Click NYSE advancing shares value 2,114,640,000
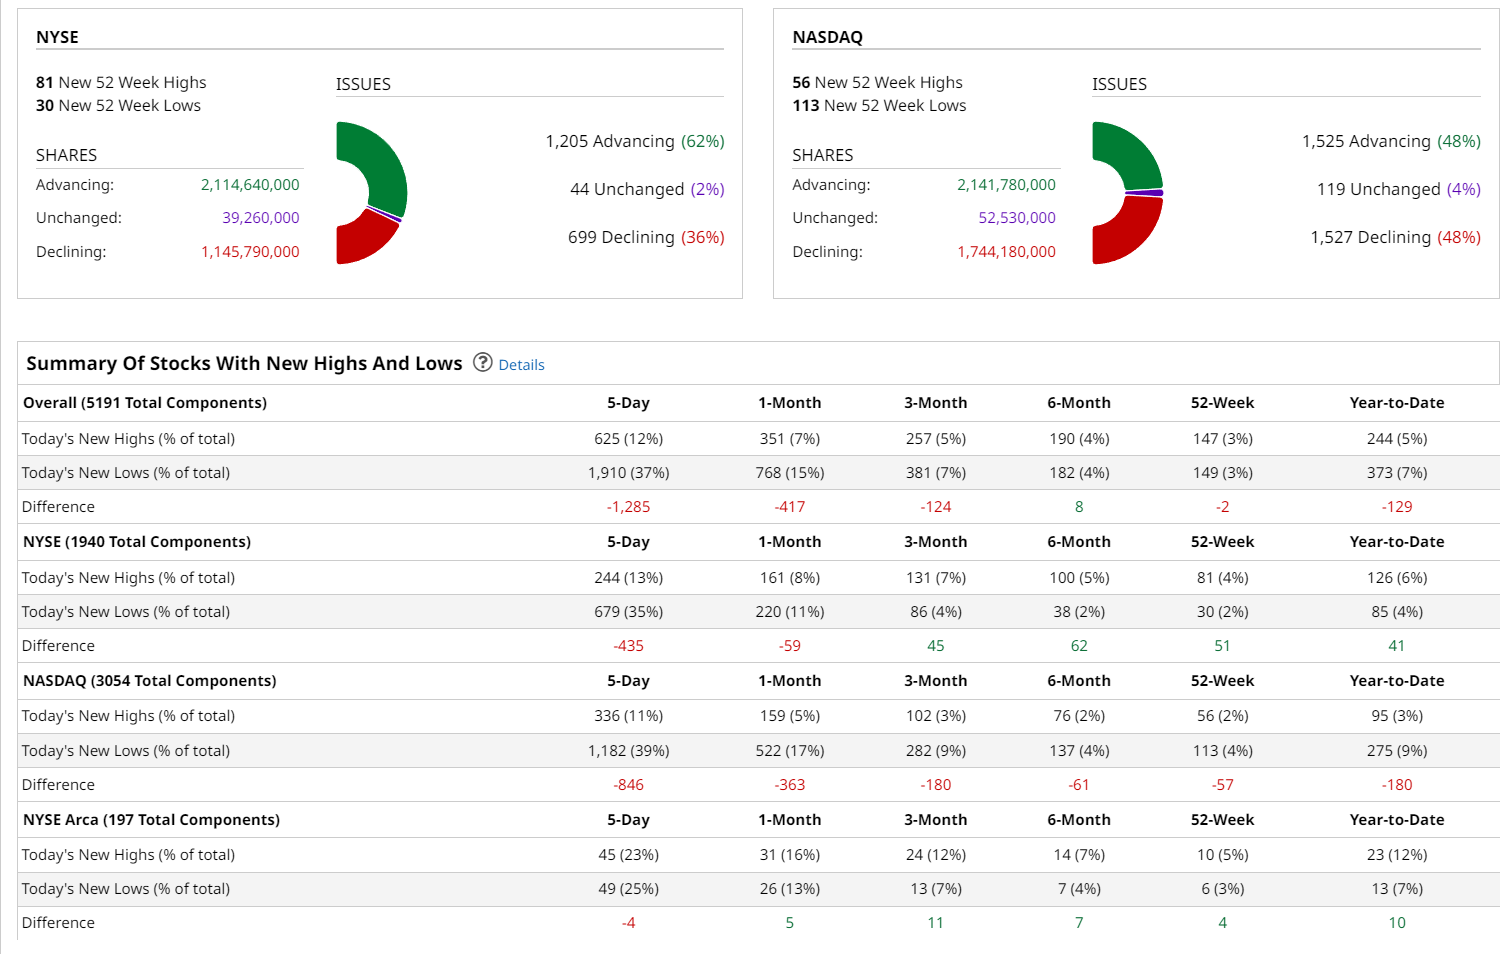This screenshot has height=954, width=1503. (250, 185)
